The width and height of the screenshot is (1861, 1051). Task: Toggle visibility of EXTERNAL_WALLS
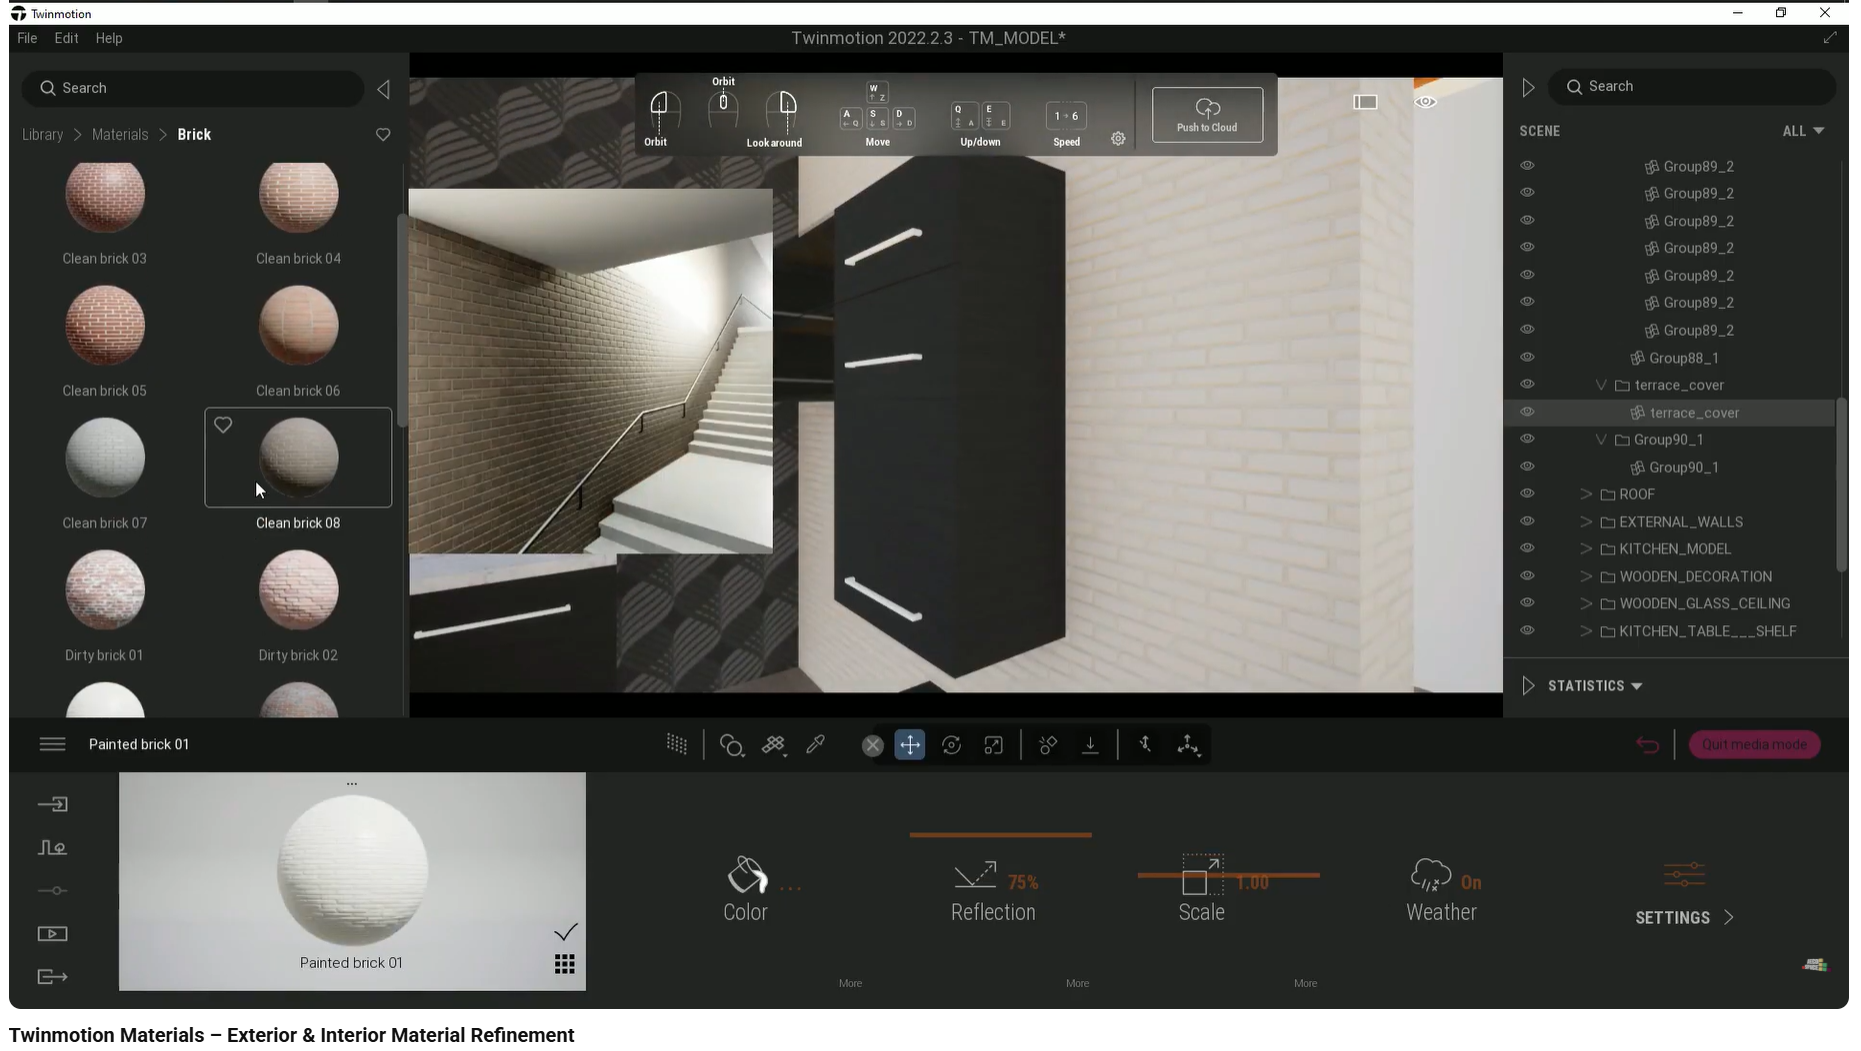point(1528,520)
